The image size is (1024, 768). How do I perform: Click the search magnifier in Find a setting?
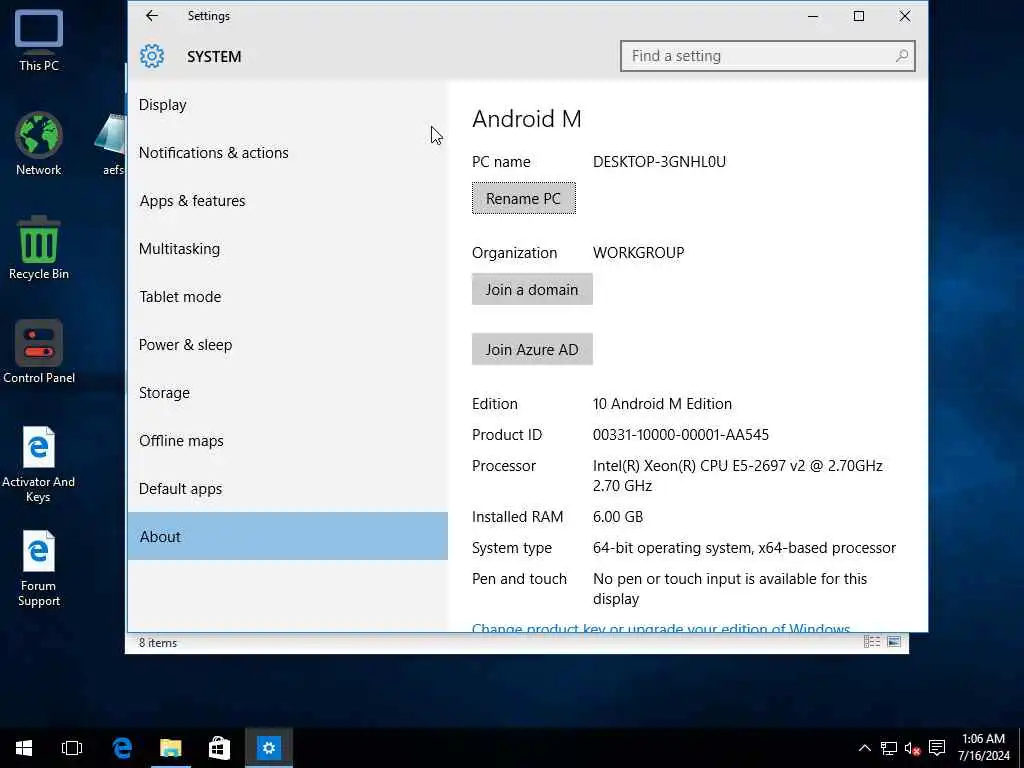coord(902,56)
